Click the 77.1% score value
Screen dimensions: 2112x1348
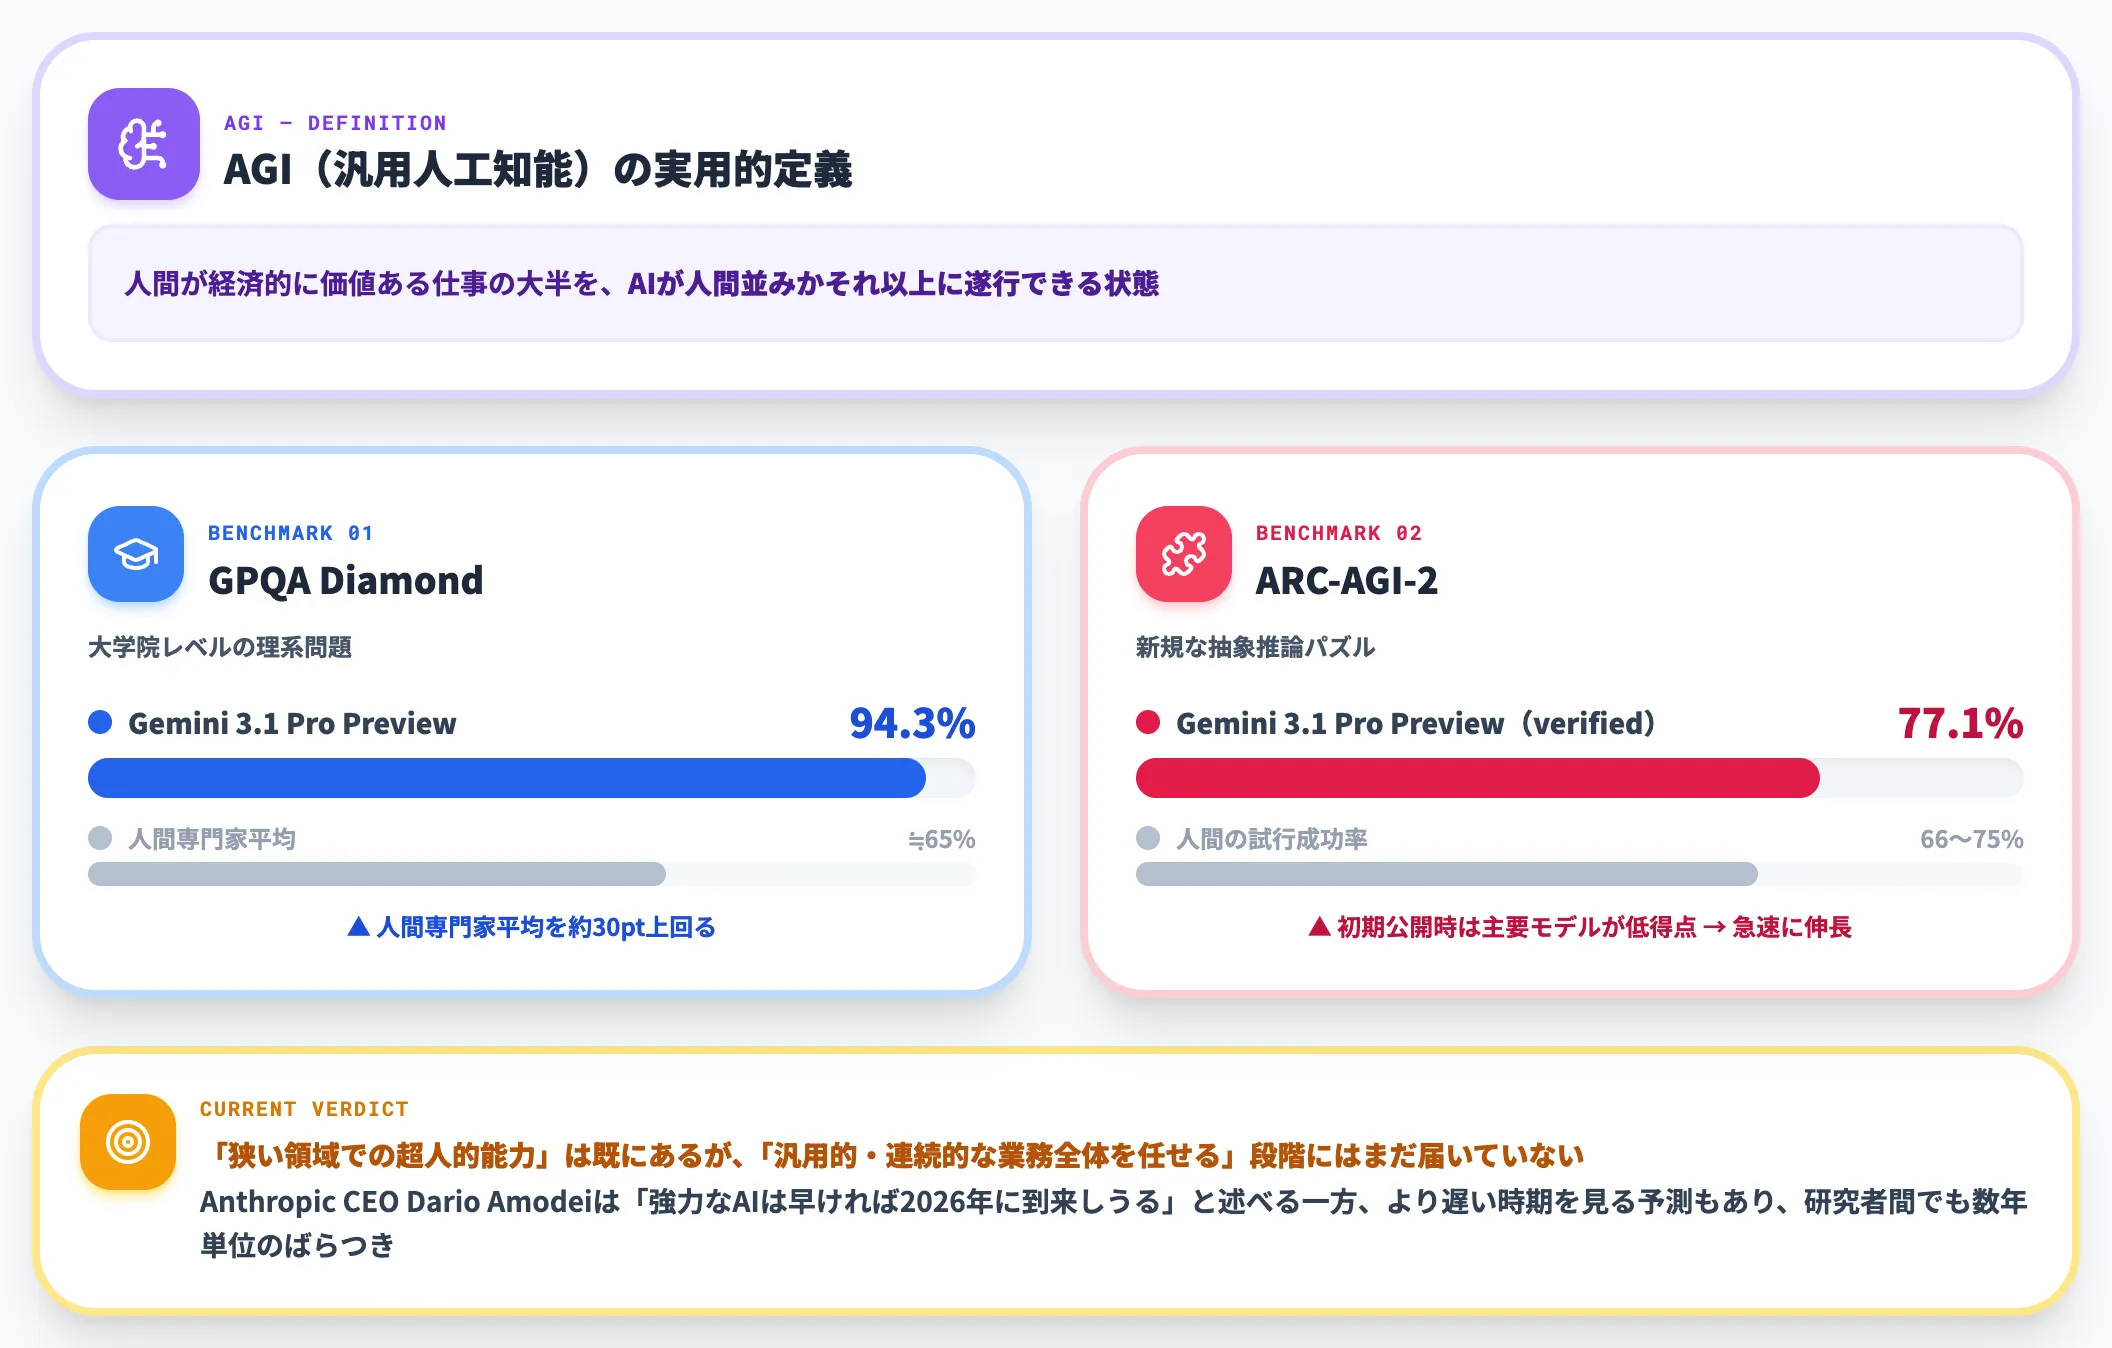1960,723
